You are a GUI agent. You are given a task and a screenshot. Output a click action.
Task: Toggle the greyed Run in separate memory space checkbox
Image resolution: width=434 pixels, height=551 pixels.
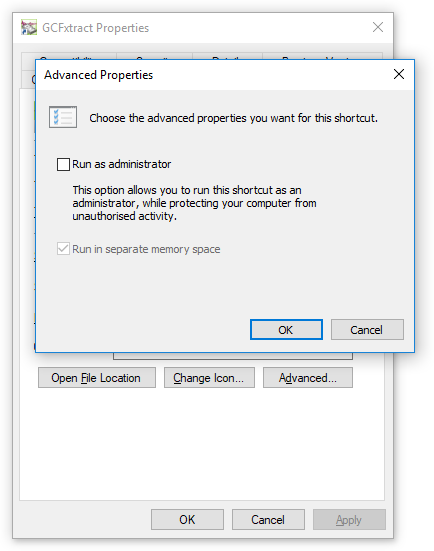(x=63, y=249)
